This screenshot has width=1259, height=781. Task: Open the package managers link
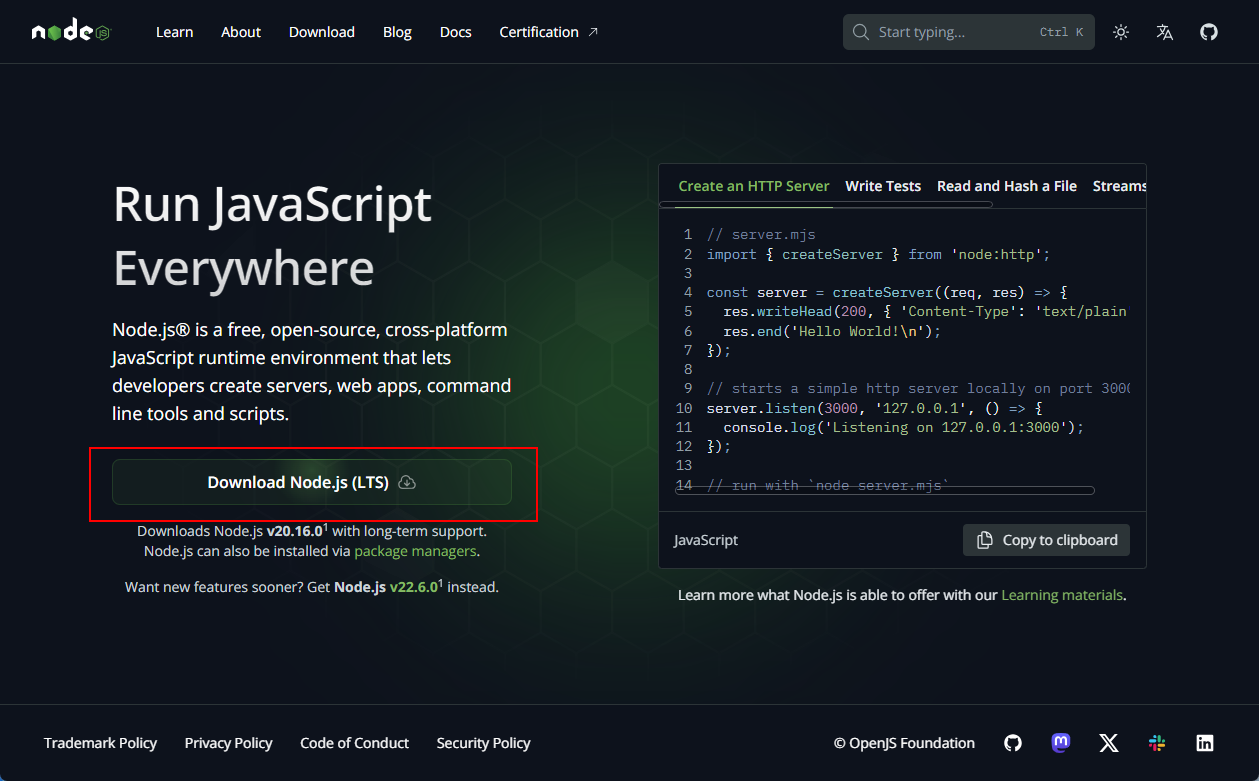pos(415,551)
